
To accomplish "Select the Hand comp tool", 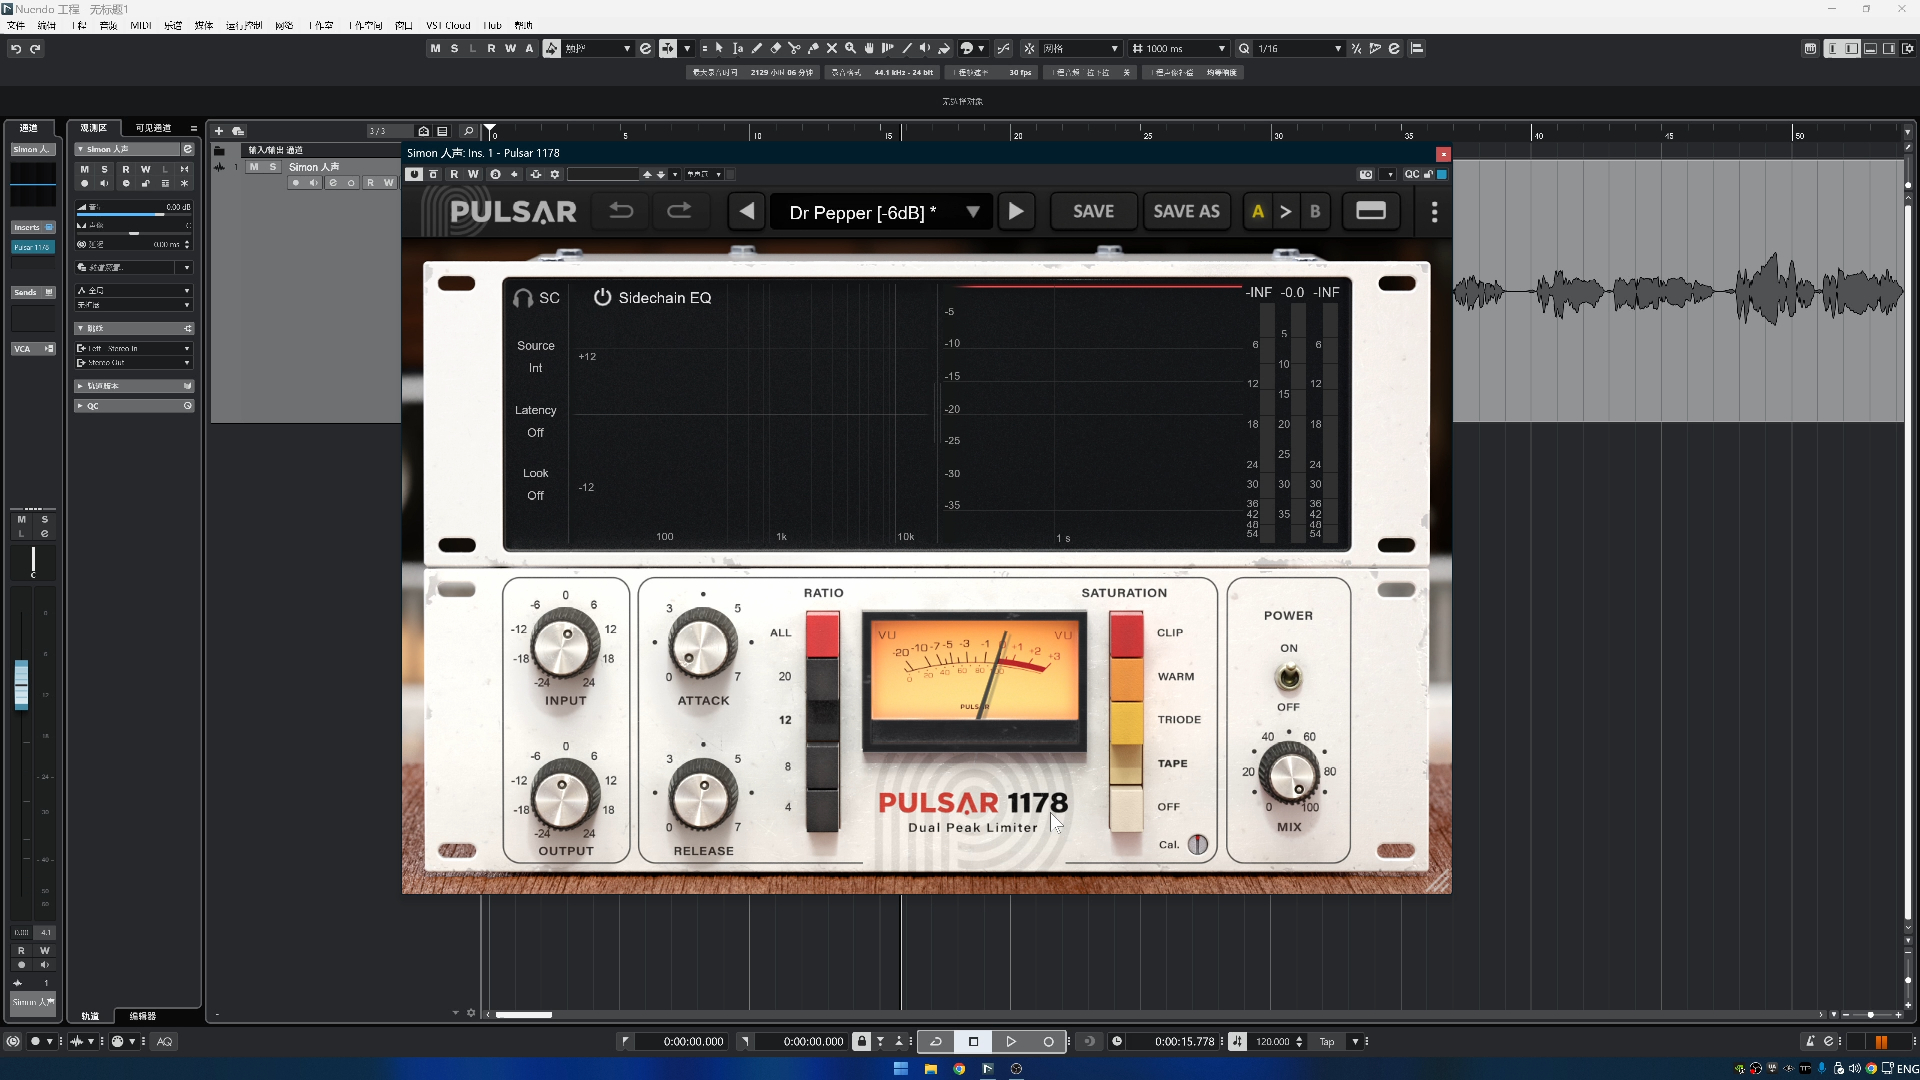I will coord(869,48).
